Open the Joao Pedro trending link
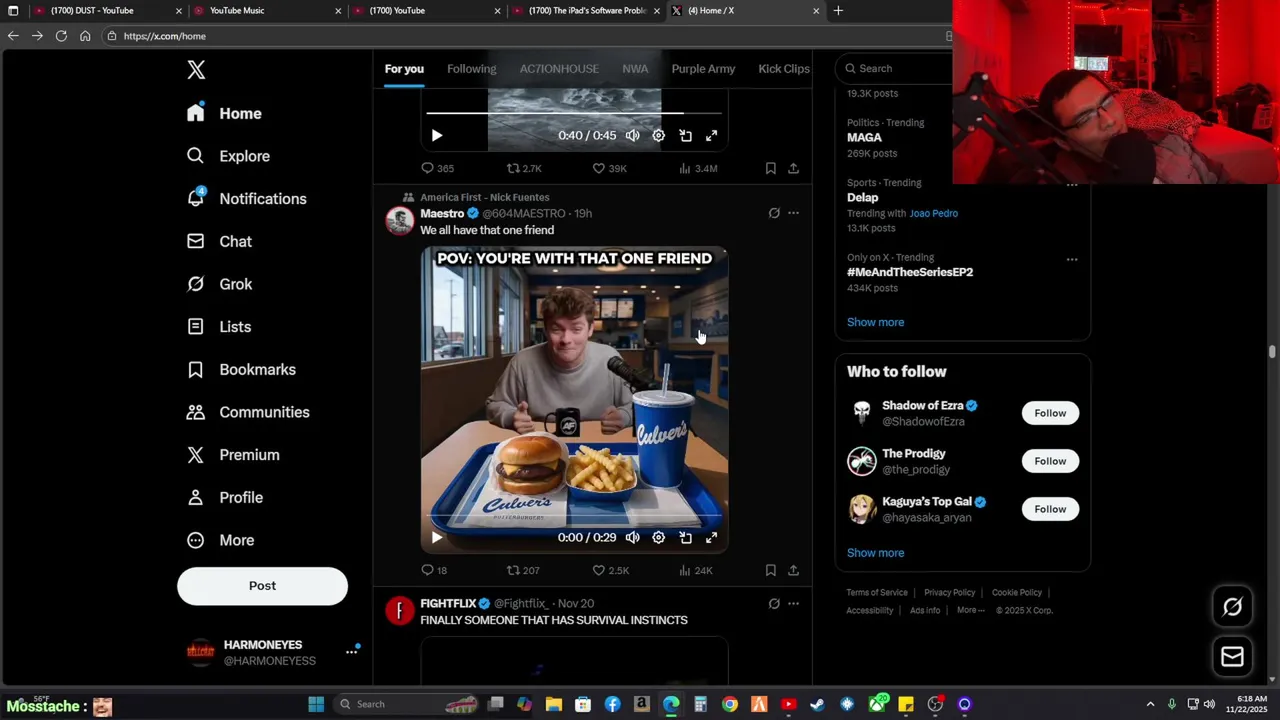Screen dimensions: 1280x720 click(x=933, y=213)
